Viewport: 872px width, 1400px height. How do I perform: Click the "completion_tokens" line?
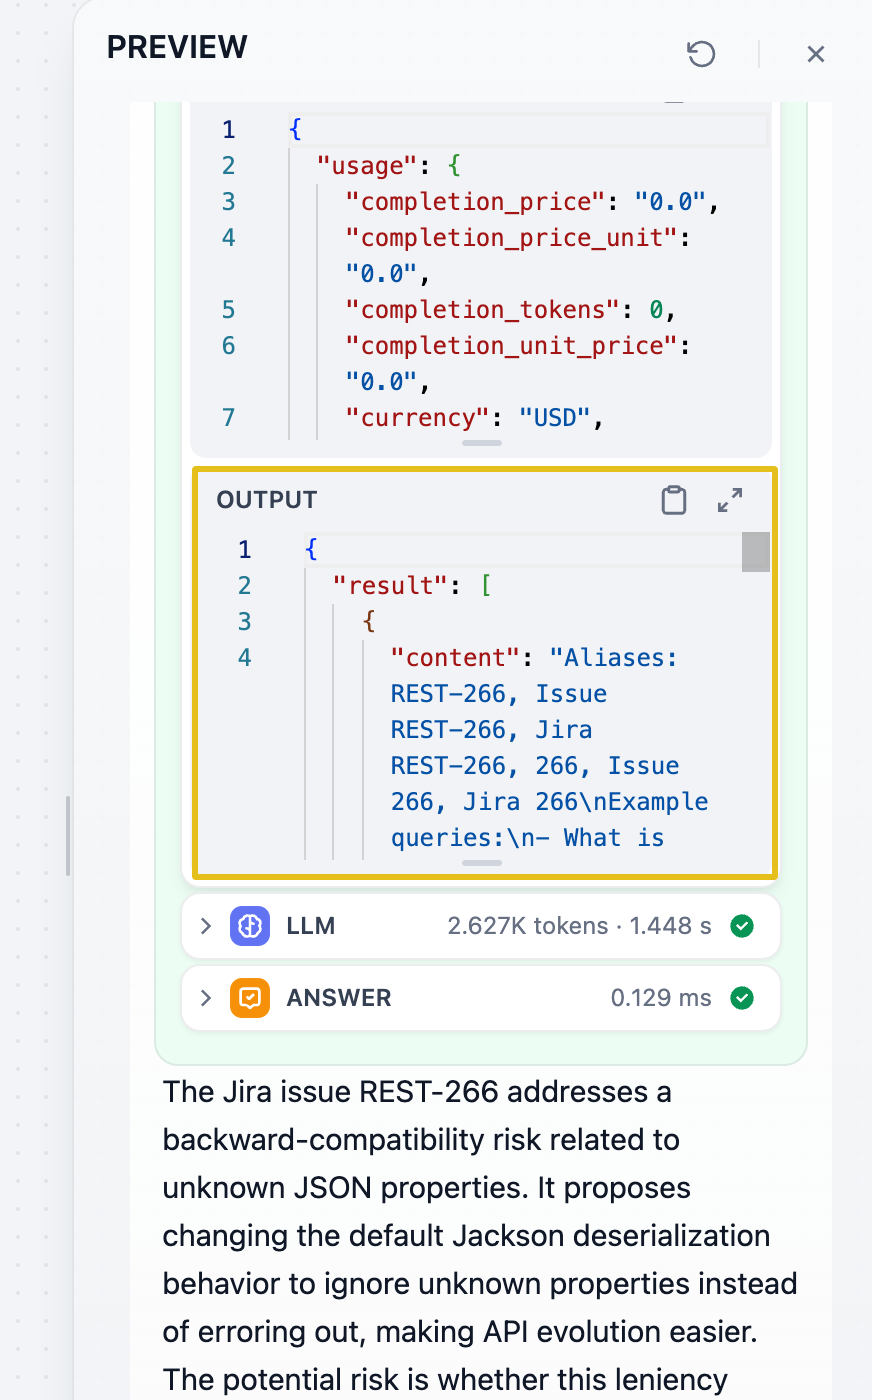511,310
